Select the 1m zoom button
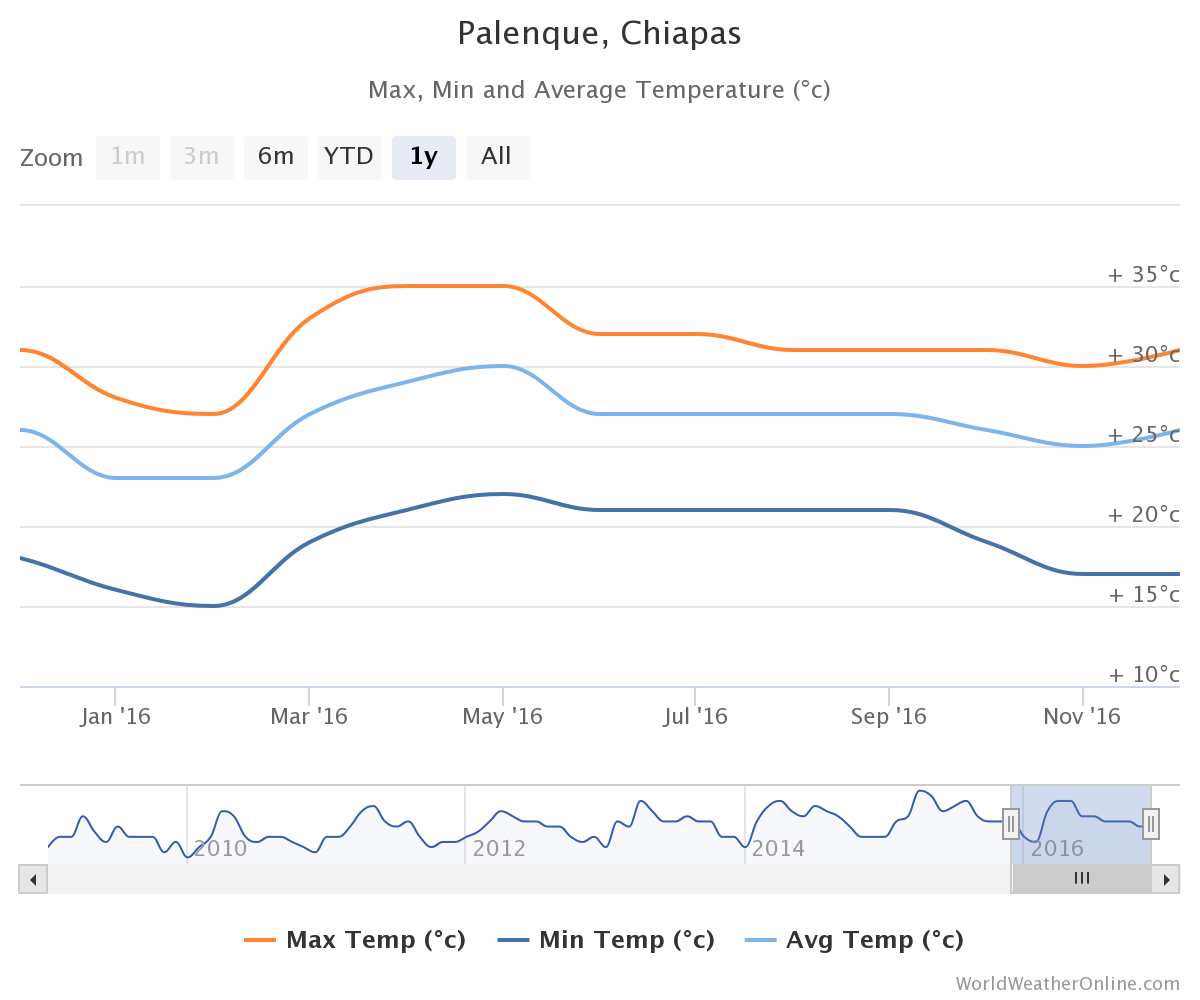1200x1000 pixels. coord(128,157)
